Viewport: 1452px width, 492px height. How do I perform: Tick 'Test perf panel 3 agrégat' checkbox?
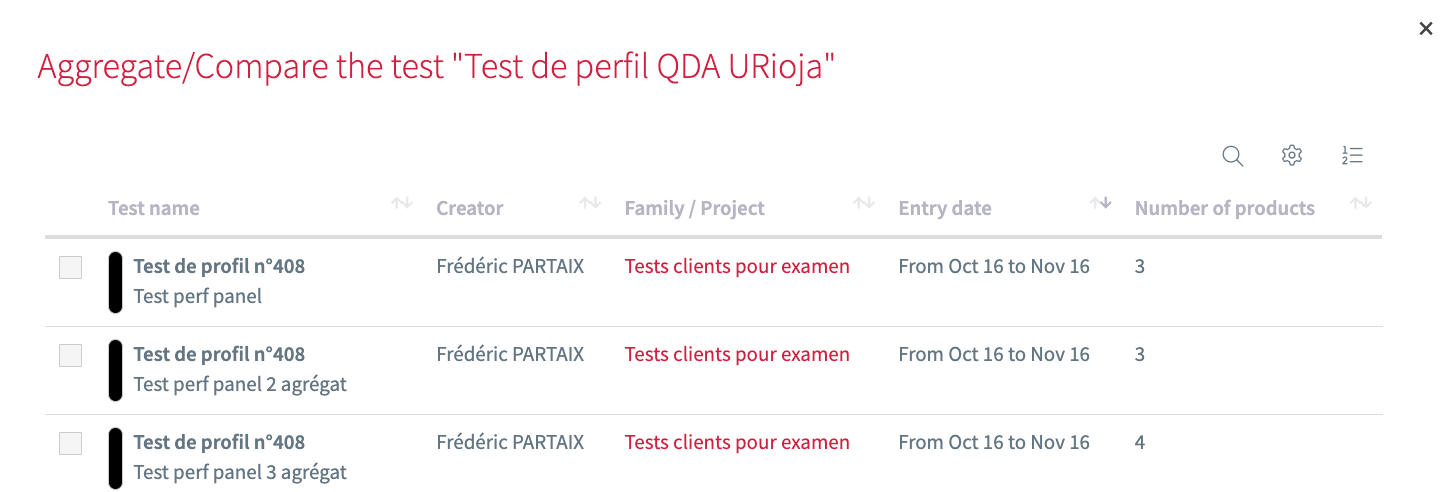[x=70, y=443]
